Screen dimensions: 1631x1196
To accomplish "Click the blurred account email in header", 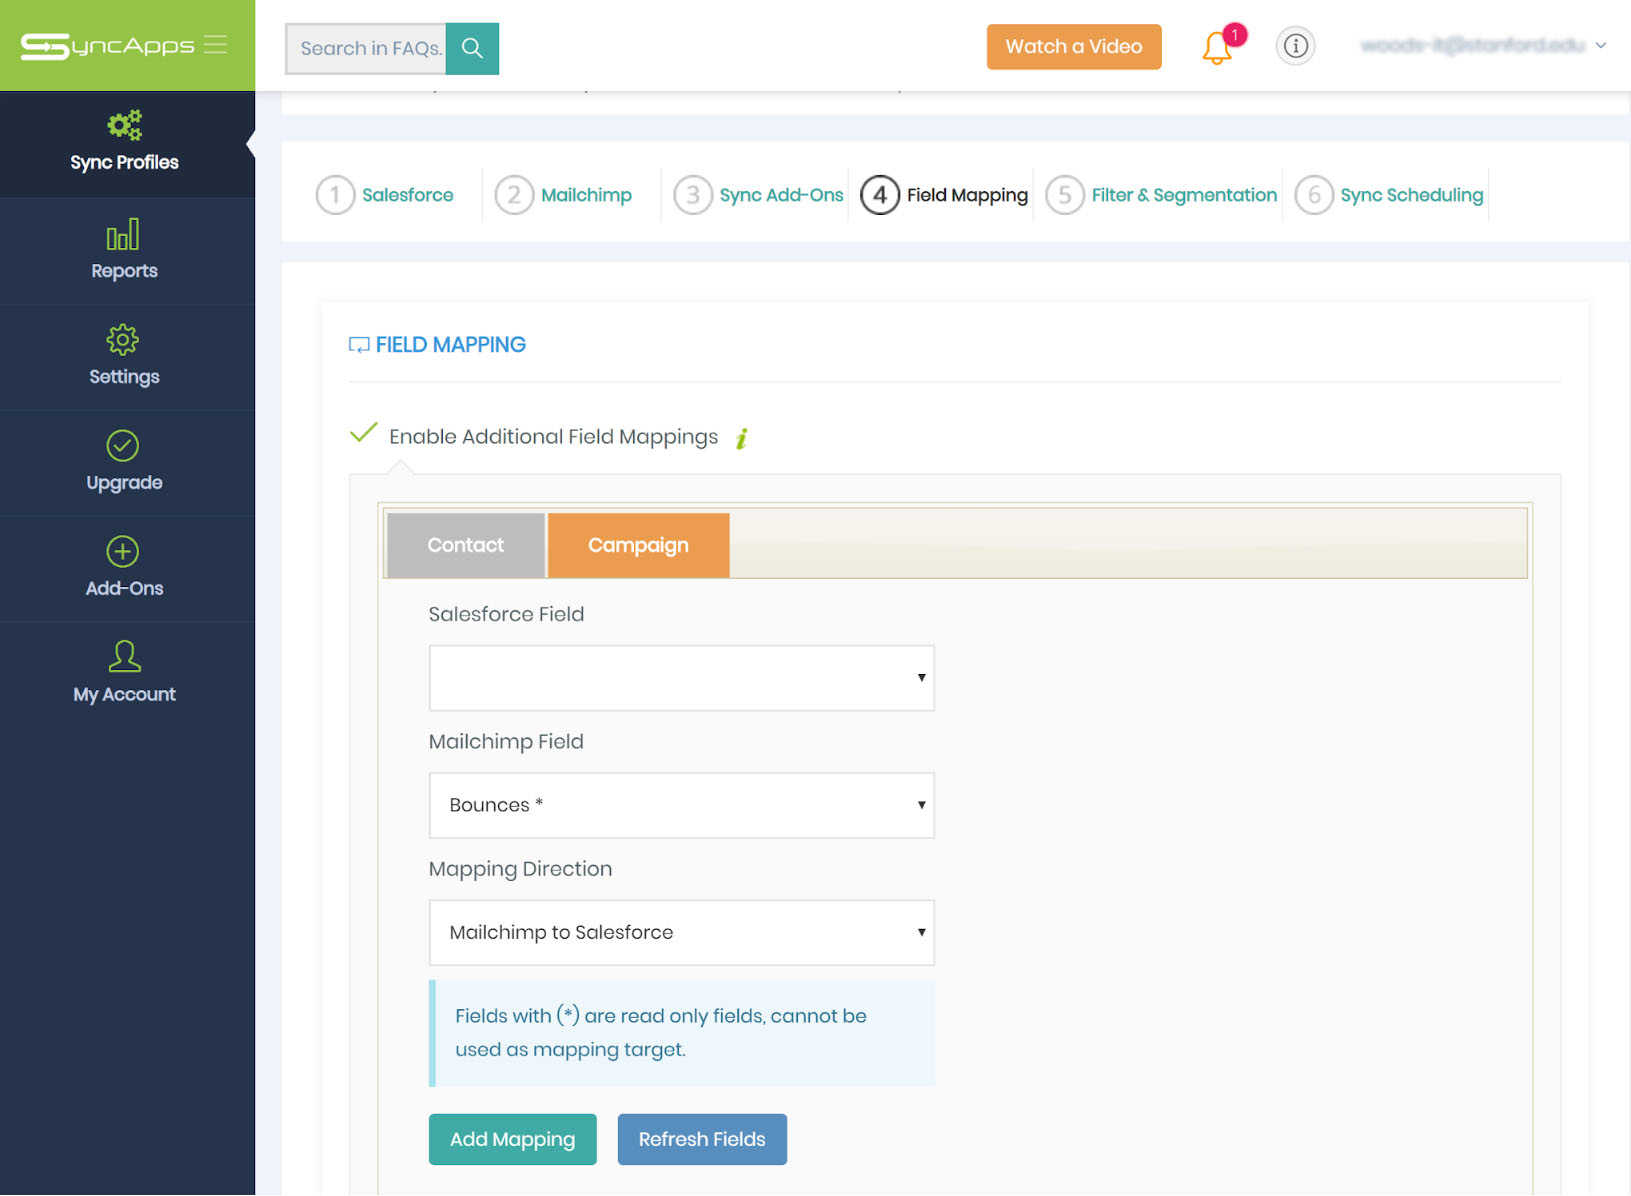I will [x=1472, y=45].
